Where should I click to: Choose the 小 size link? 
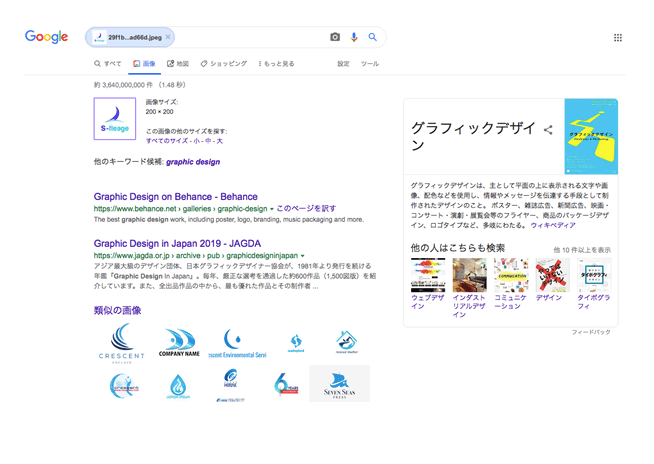click(x=196, y=141)
